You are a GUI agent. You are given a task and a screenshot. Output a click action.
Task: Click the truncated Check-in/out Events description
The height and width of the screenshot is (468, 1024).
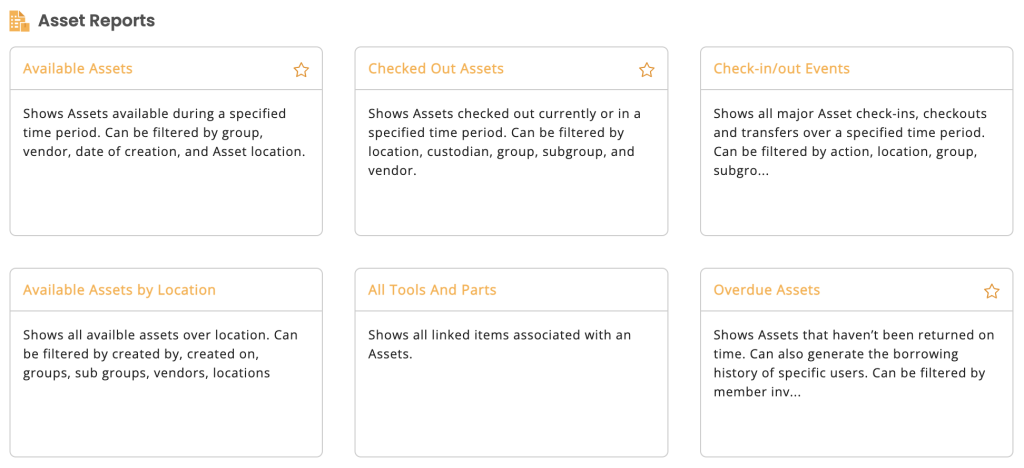[850, 142]
